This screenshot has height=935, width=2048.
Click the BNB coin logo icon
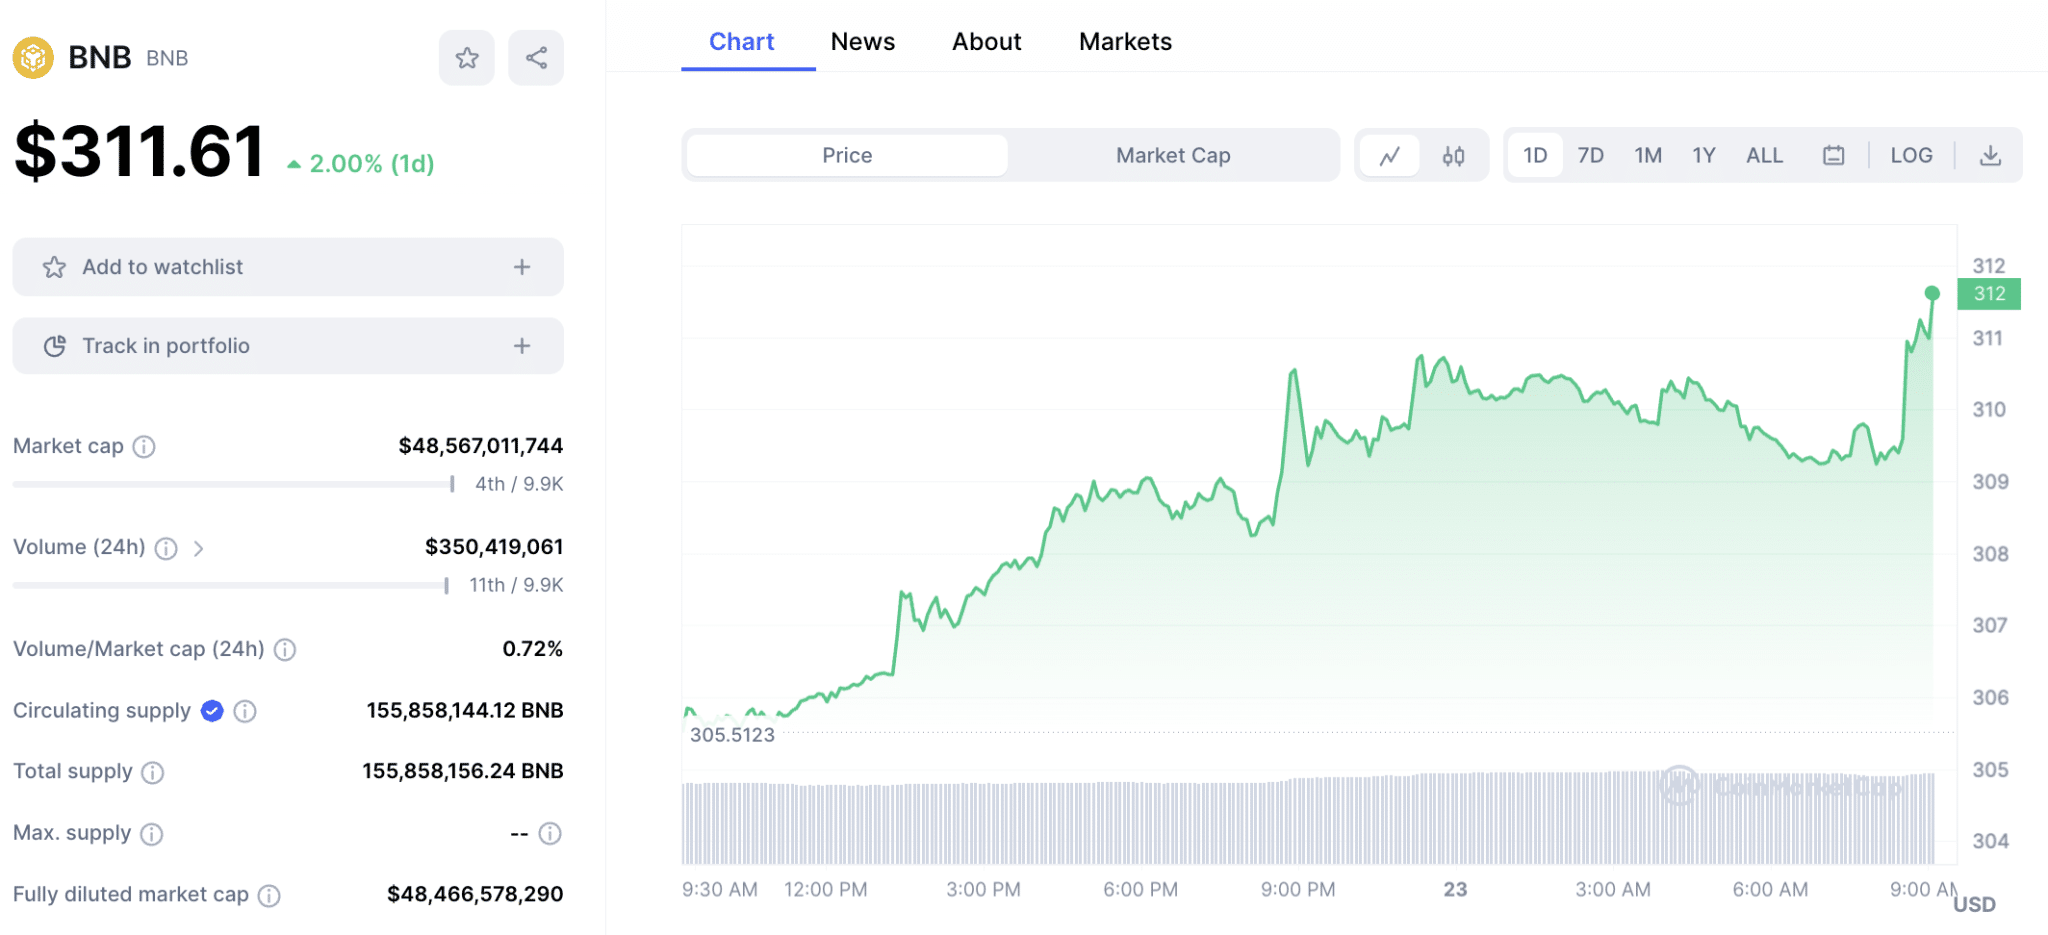tap(33, 57)
